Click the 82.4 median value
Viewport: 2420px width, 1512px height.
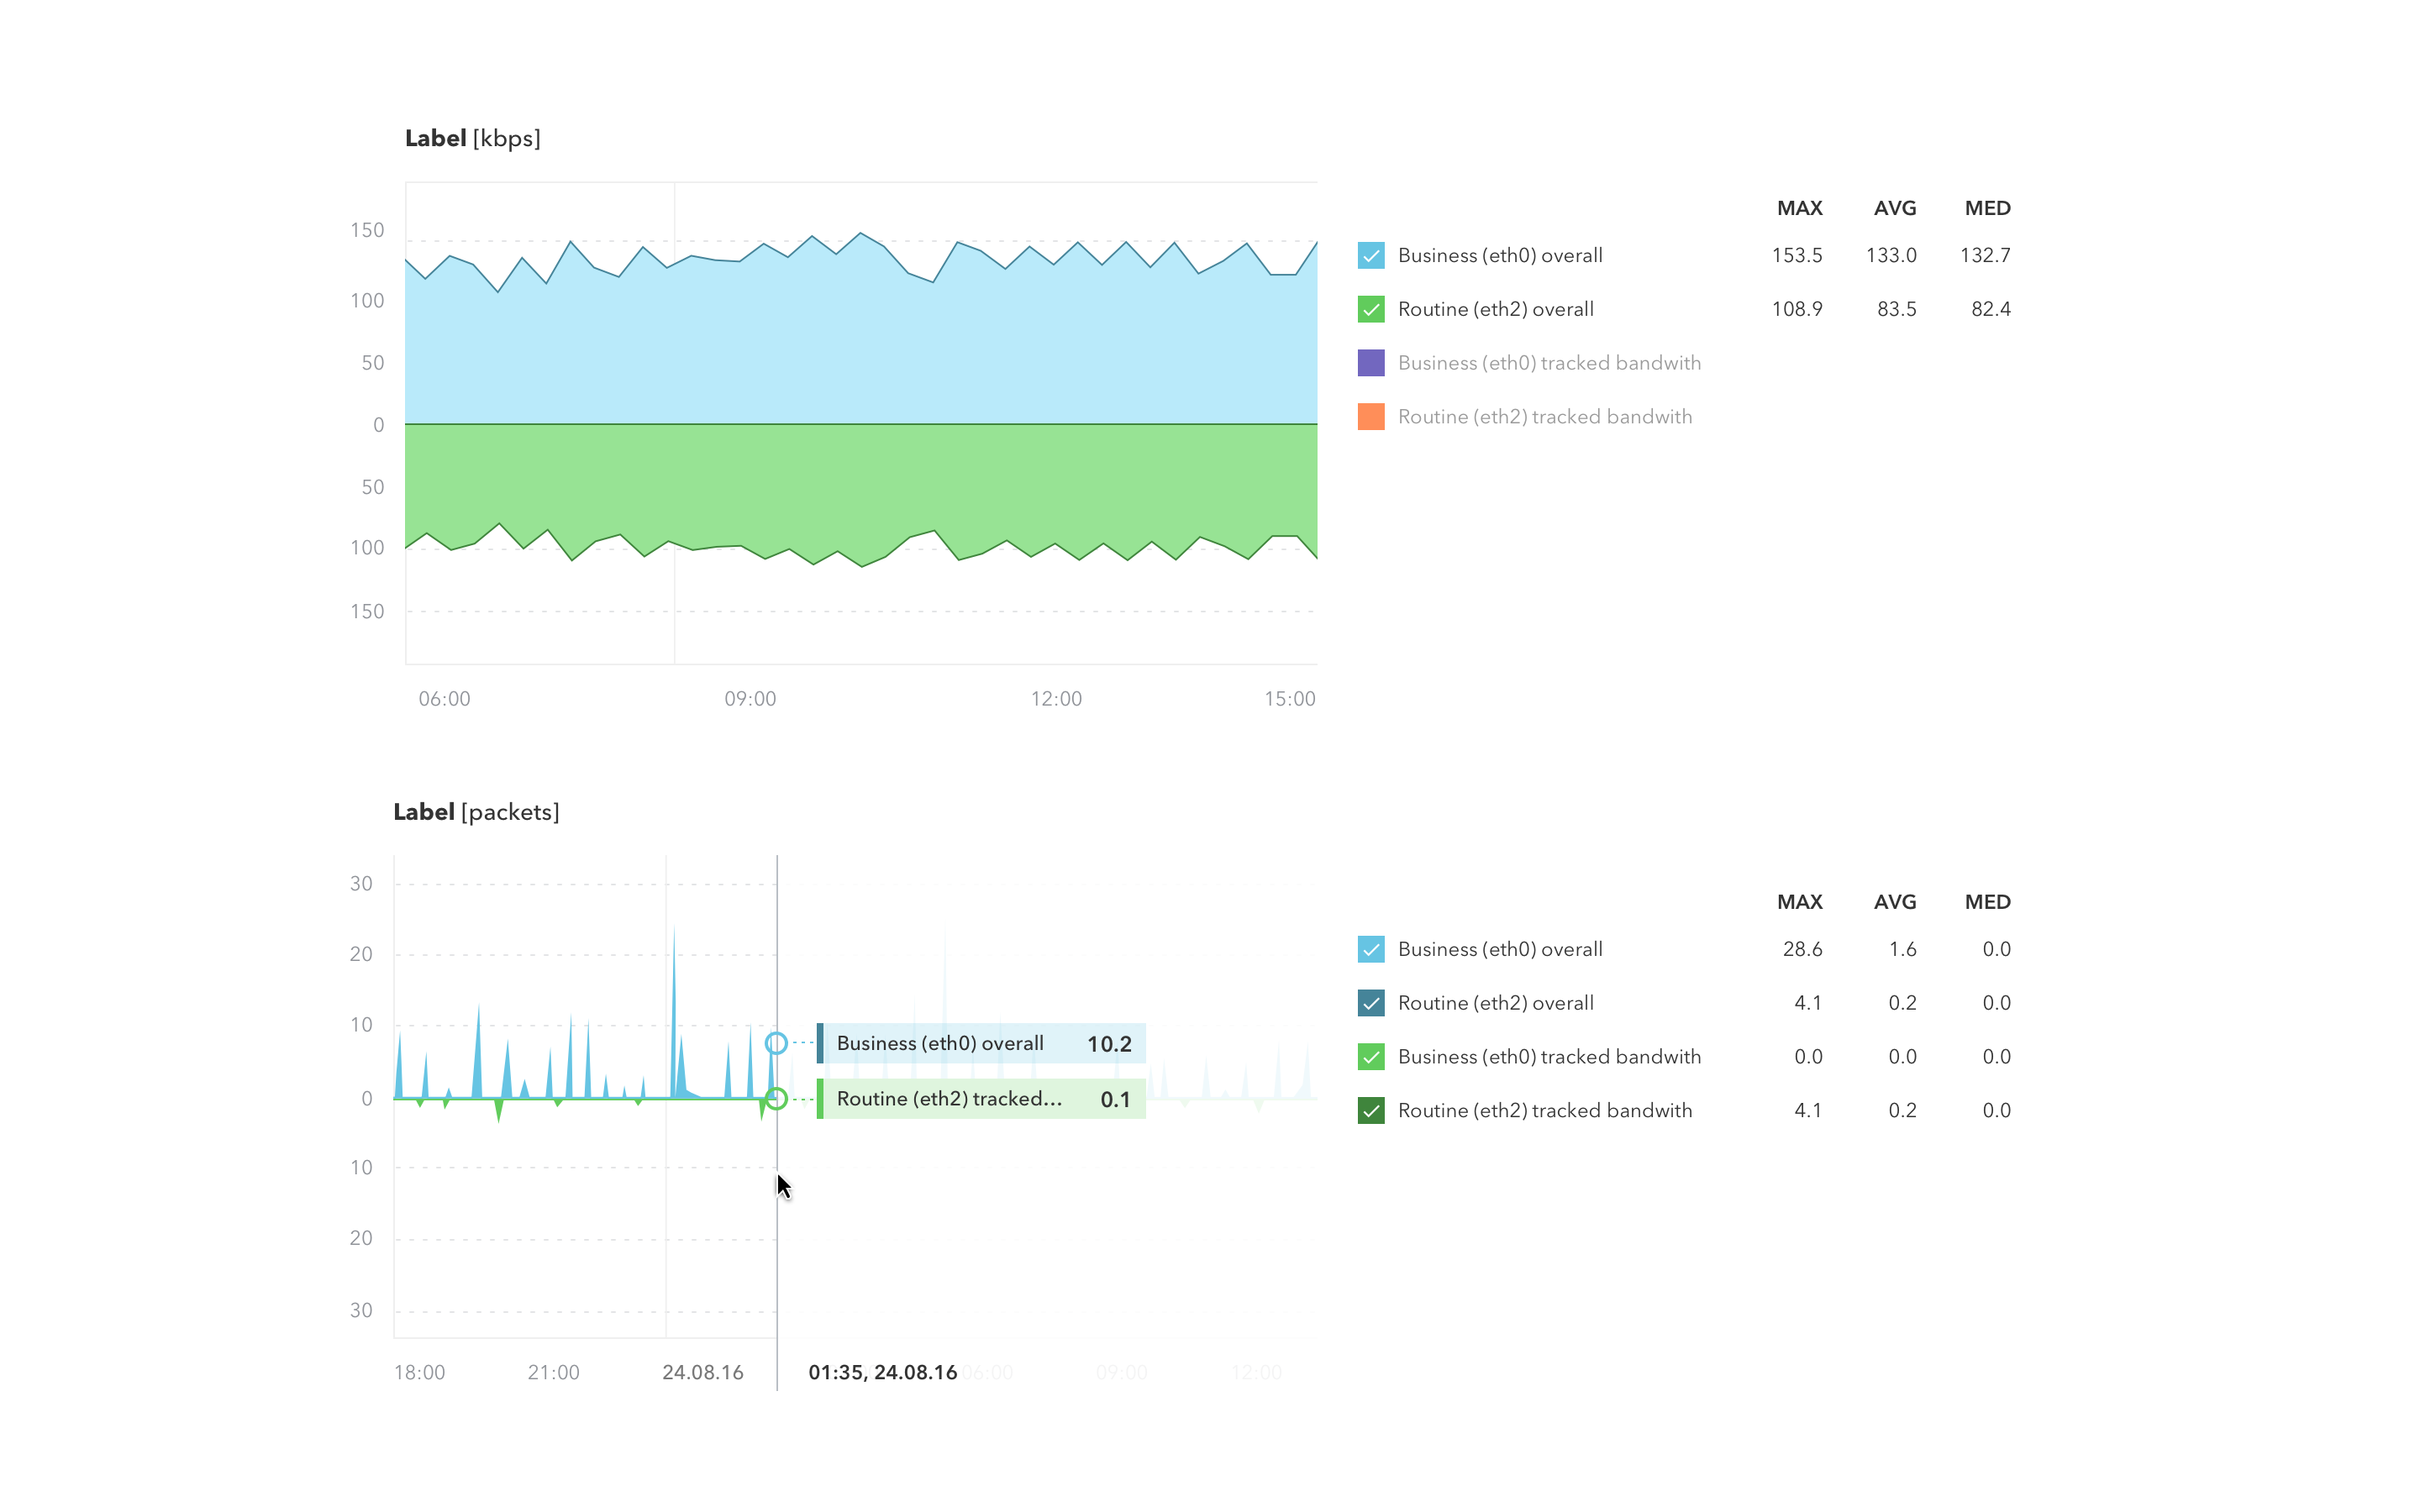[x=1991, y=309]
